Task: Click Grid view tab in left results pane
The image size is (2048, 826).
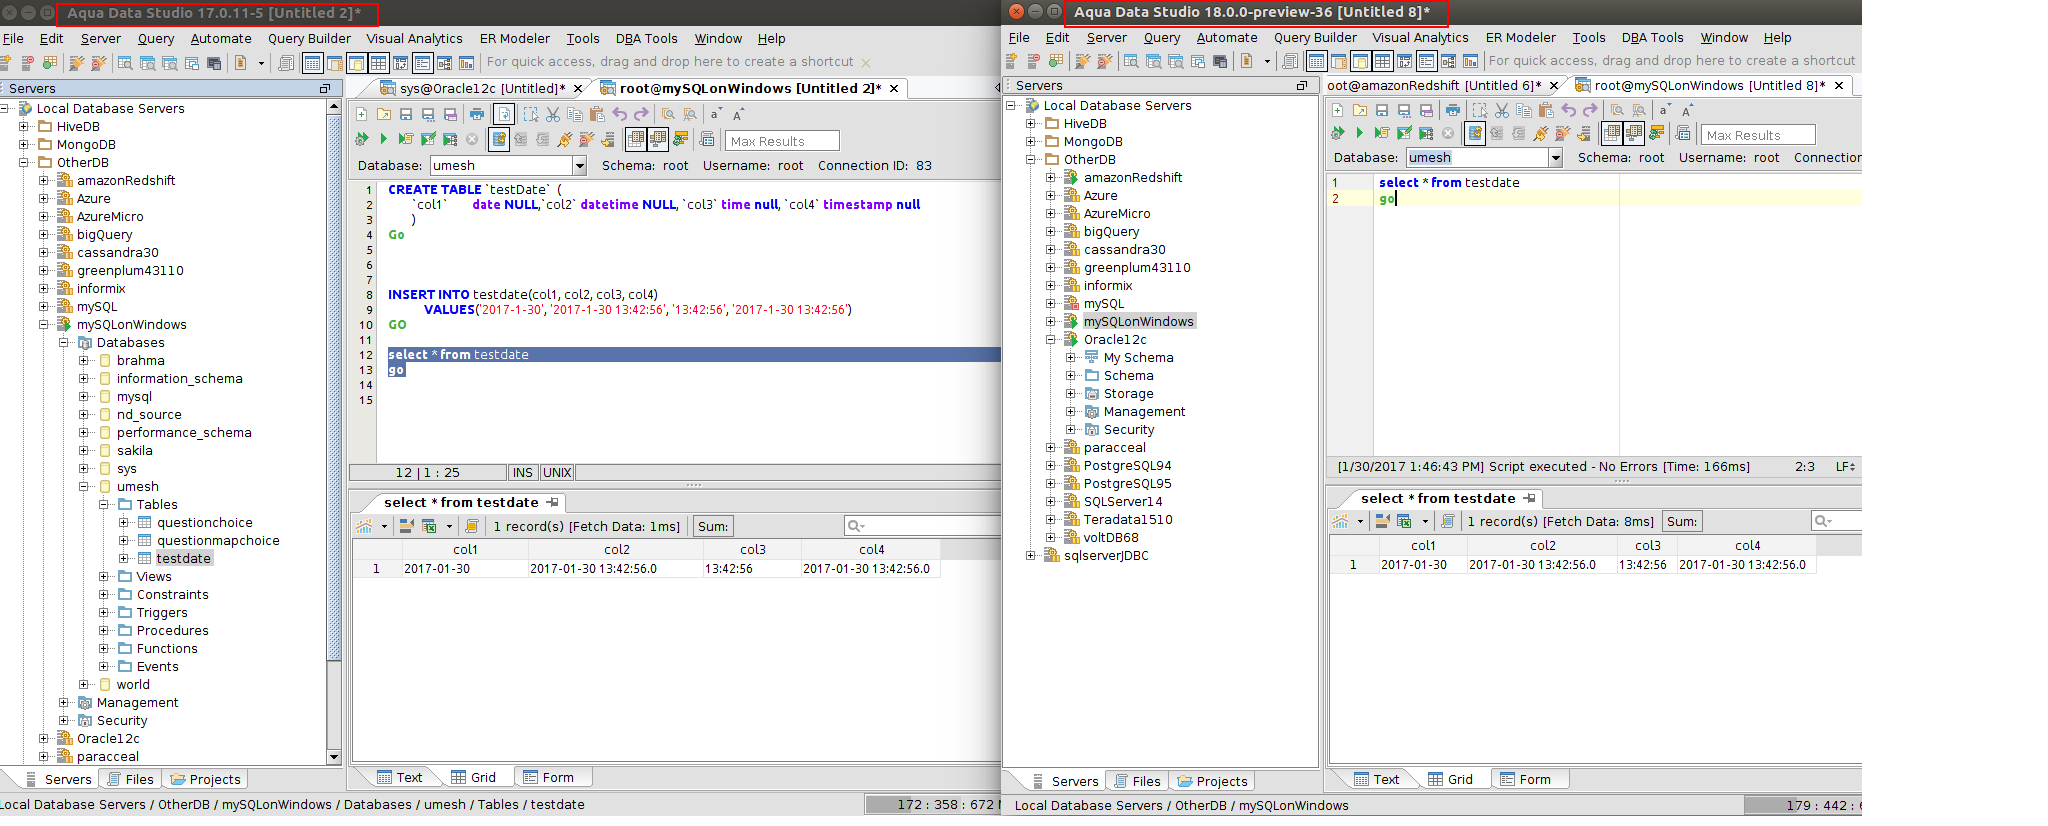Action: click(x=473, y=778)
